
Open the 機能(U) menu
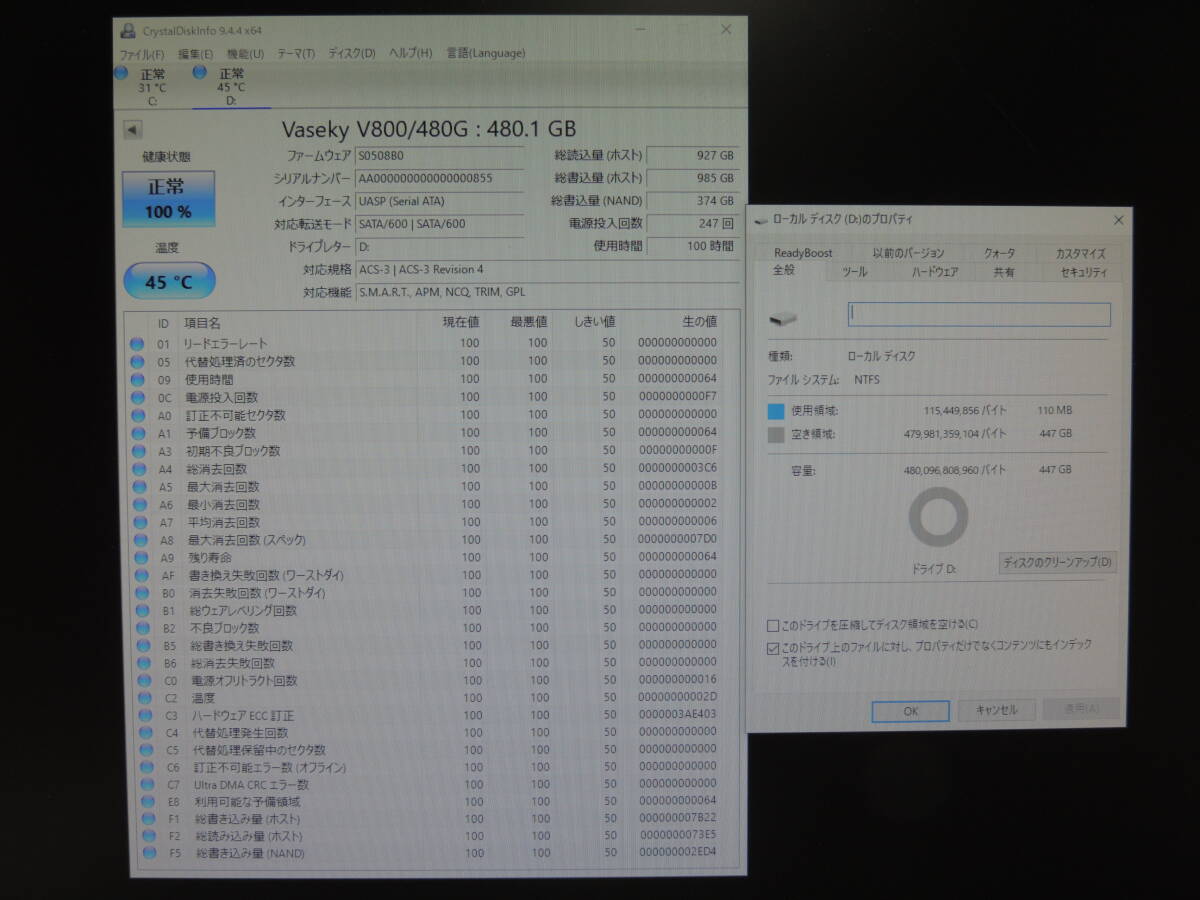[x=246, y=54]
